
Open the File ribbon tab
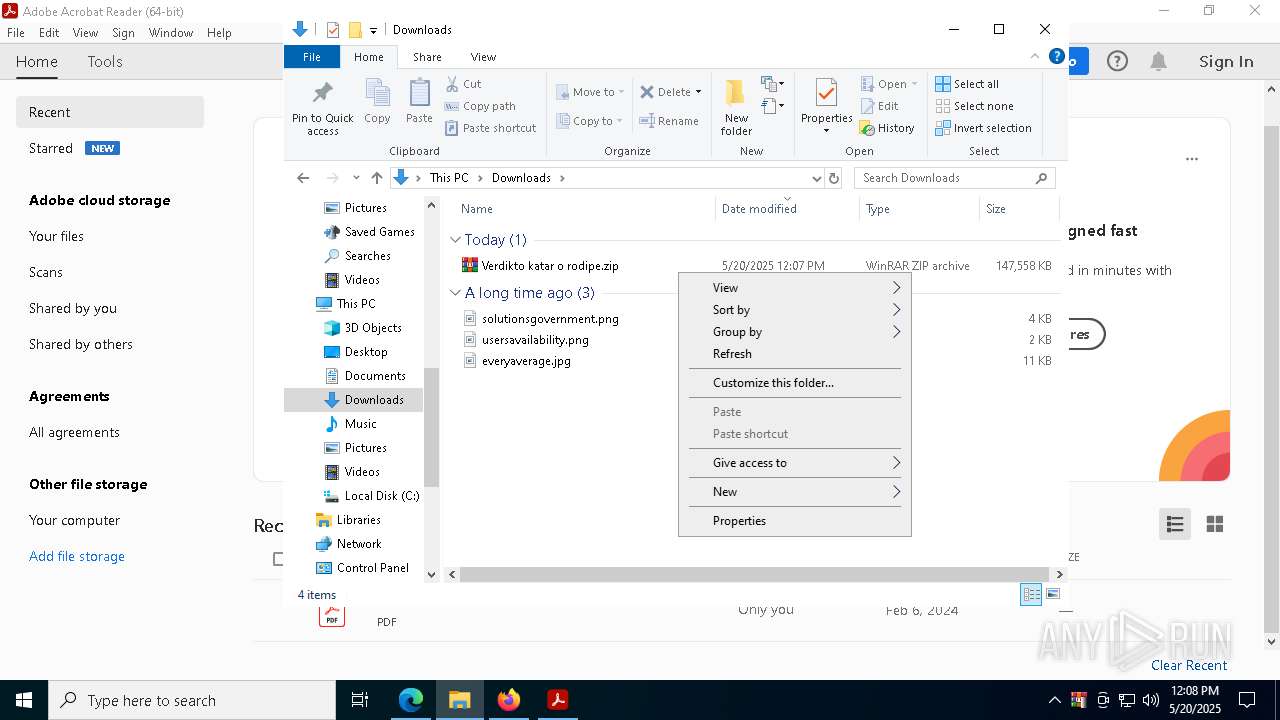click(312, 57)
